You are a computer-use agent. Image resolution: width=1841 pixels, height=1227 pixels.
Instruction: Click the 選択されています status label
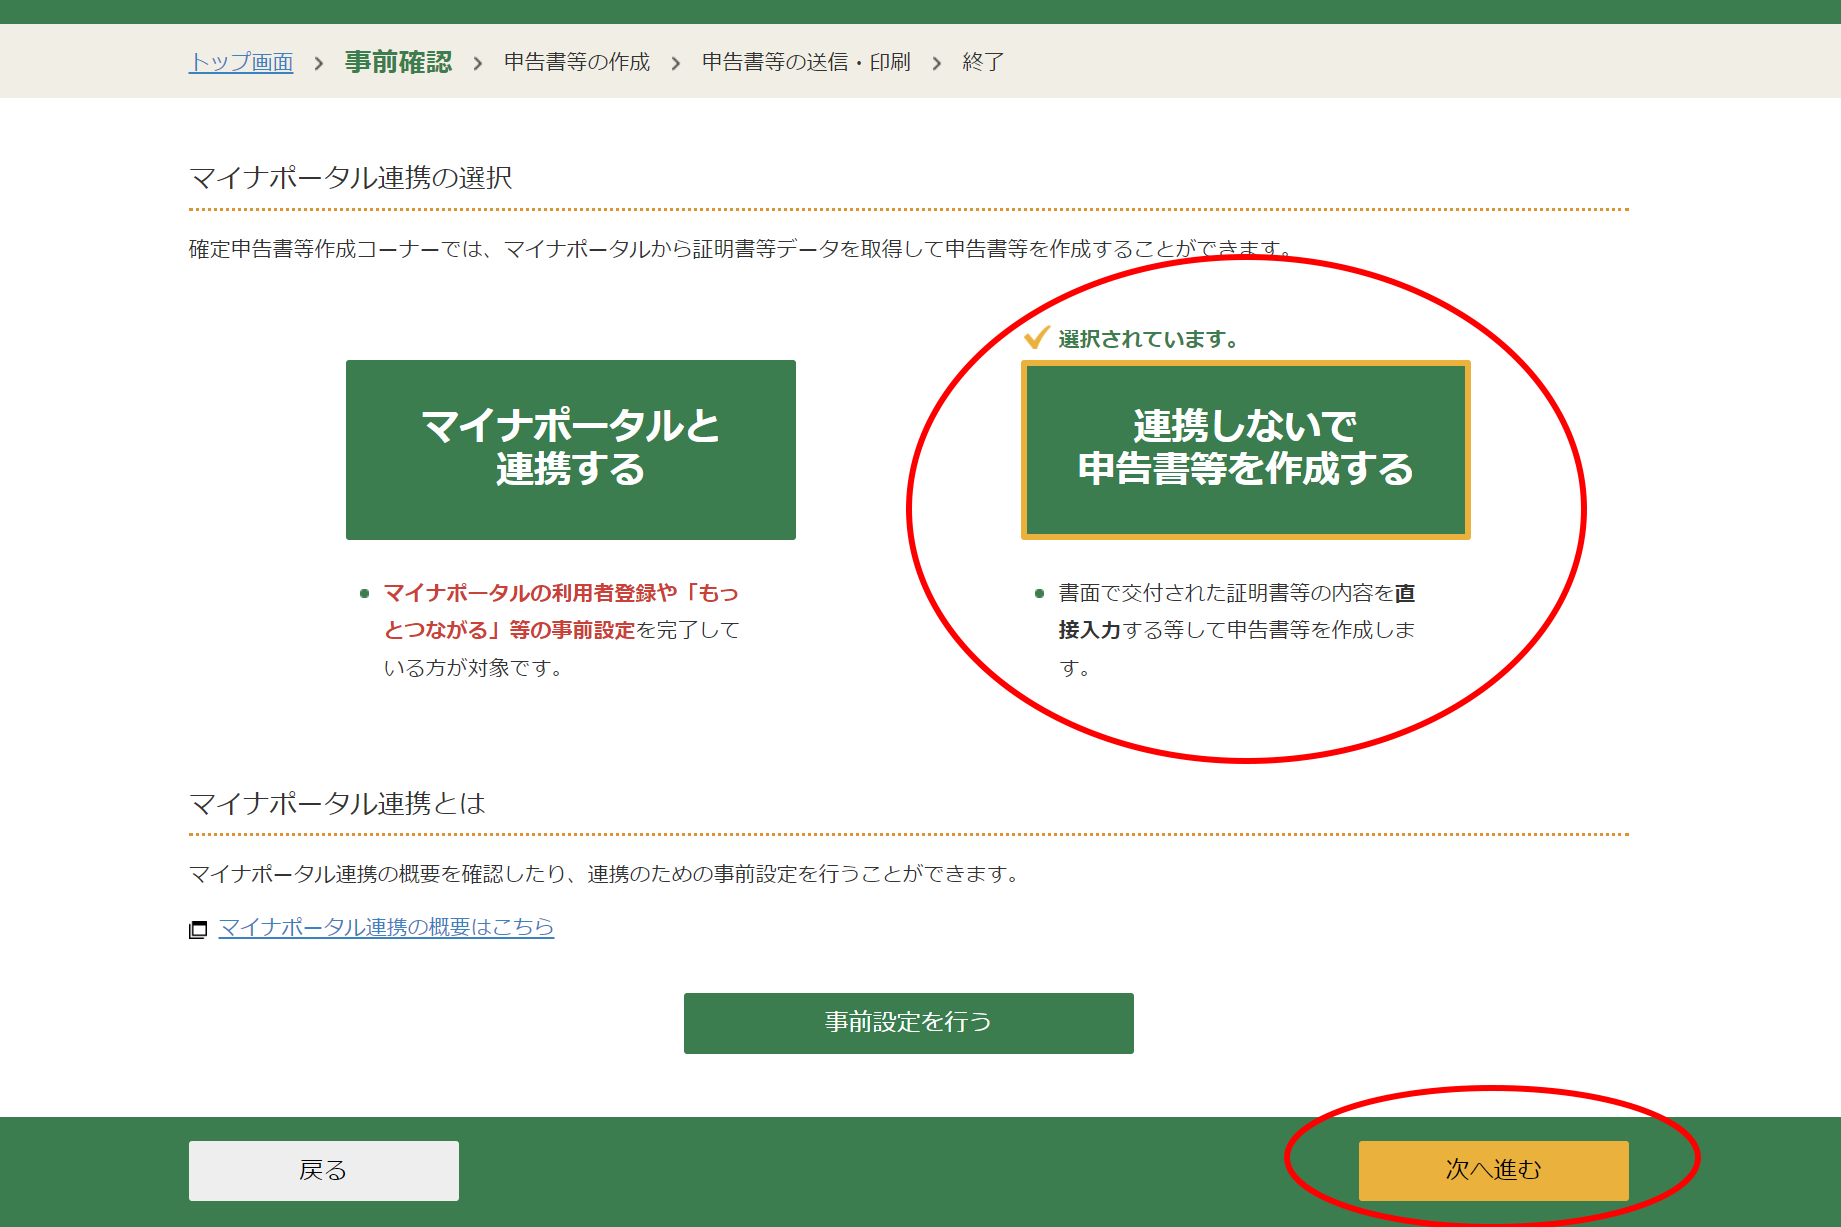point(1148,339)
